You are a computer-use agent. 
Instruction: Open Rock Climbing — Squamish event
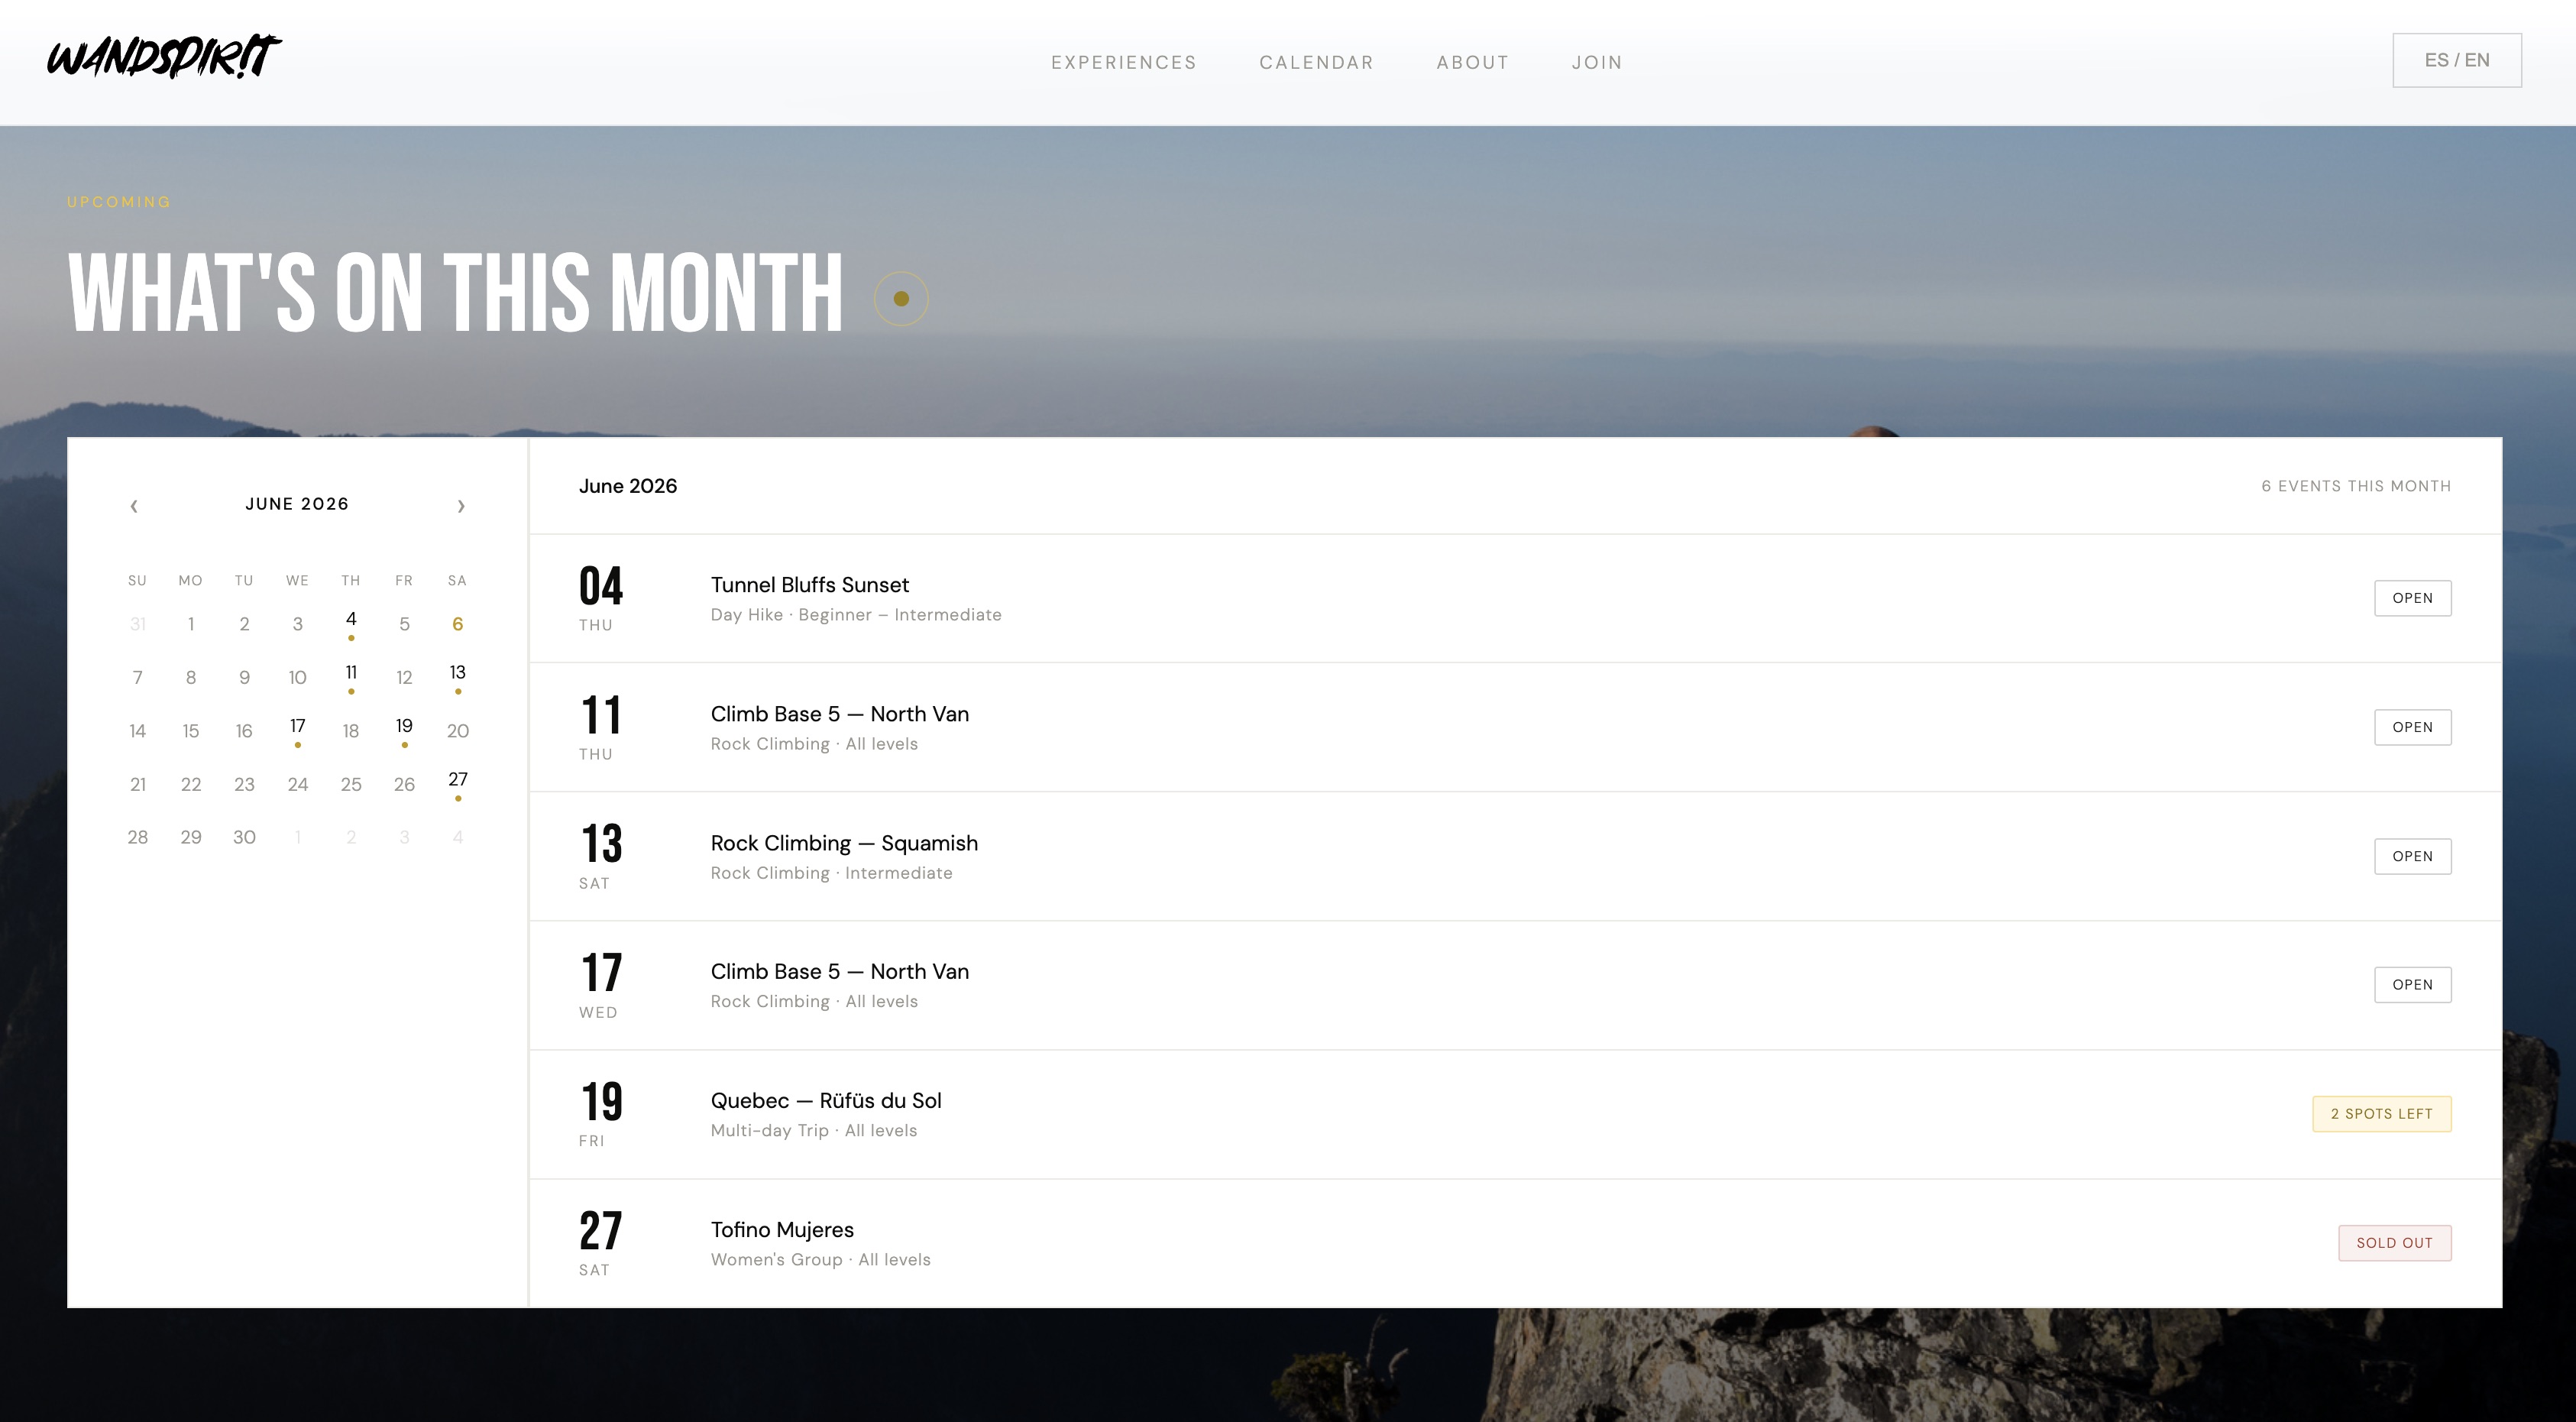pyautogui.click(x=1515, y=856)
